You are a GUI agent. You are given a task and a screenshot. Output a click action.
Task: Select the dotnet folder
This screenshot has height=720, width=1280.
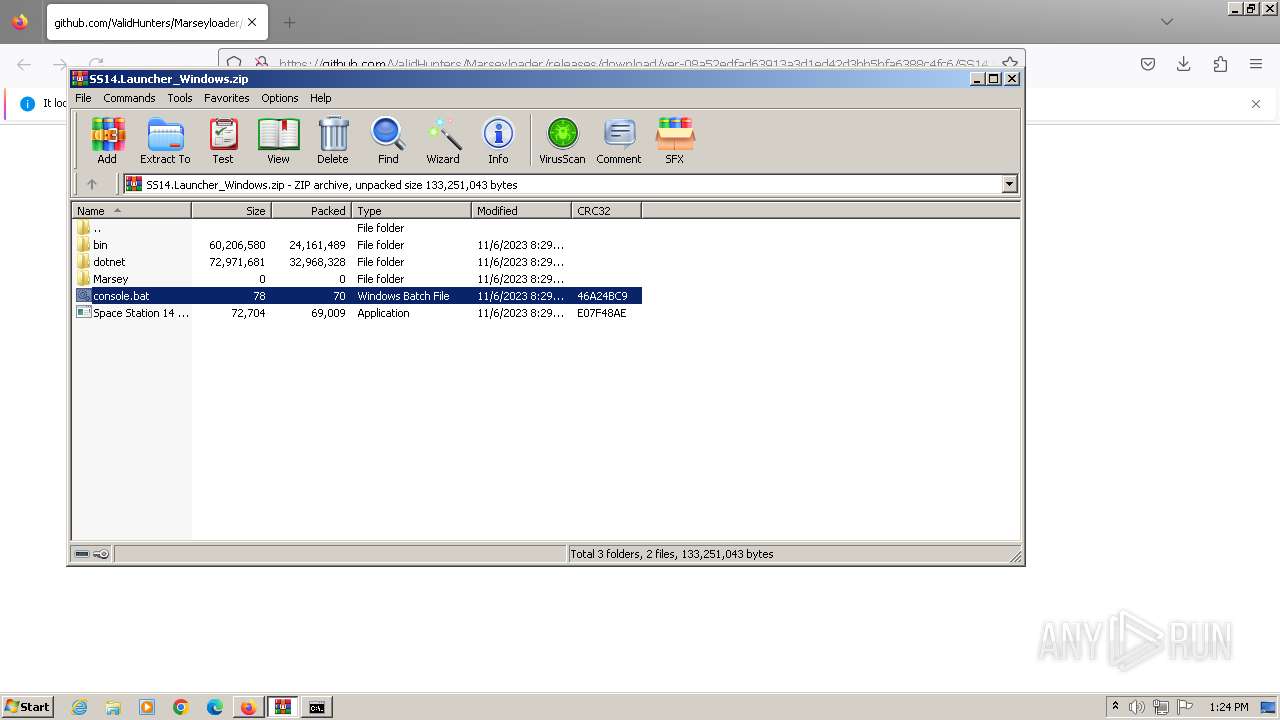(x=358, y=262)
